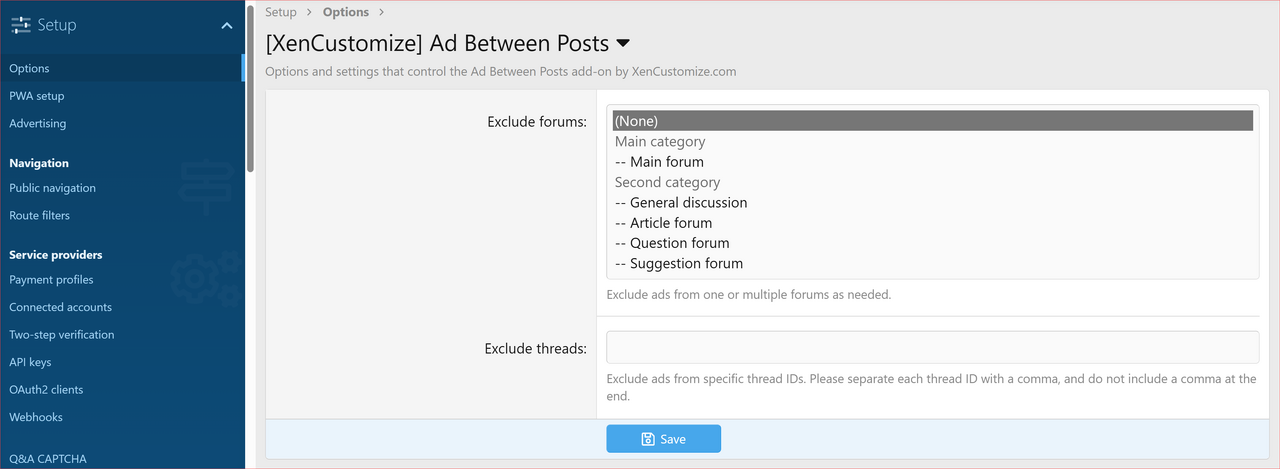1280x469 pixels.
Task: Open Connected accounts settings
Action: coord(60,307)
